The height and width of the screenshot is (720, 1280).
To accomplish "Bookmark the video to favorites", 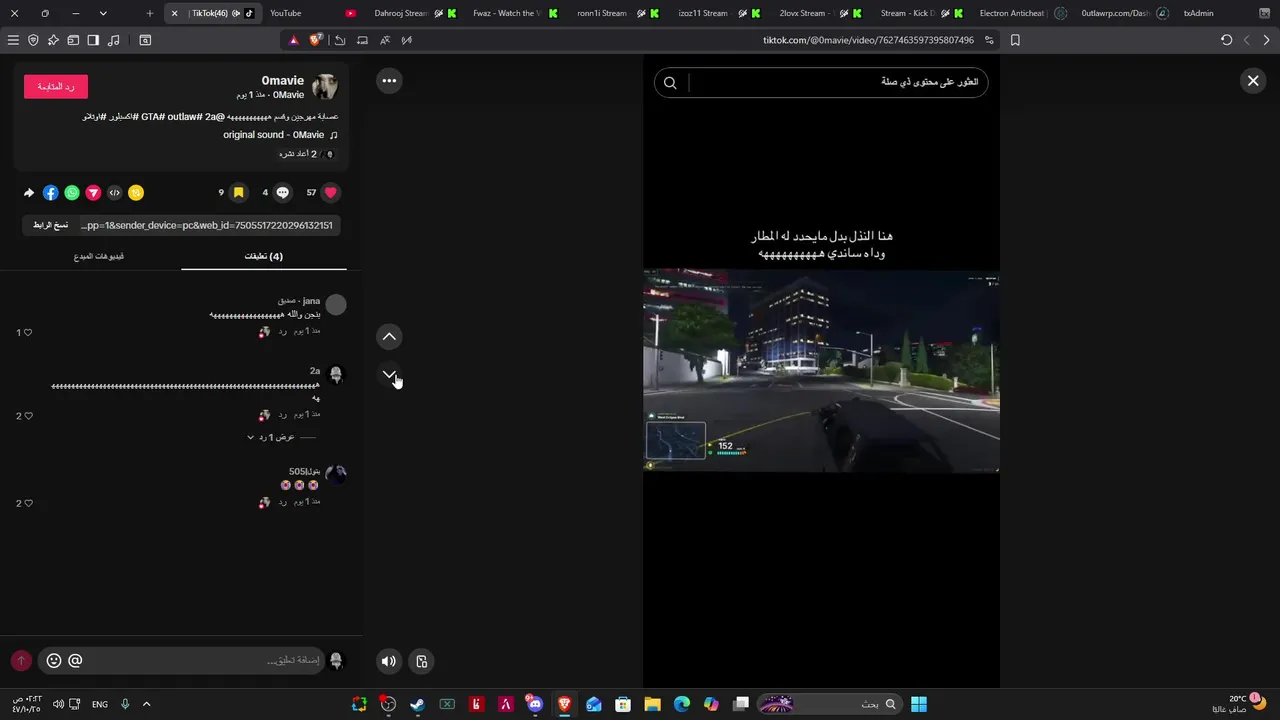I will (238, 193).
